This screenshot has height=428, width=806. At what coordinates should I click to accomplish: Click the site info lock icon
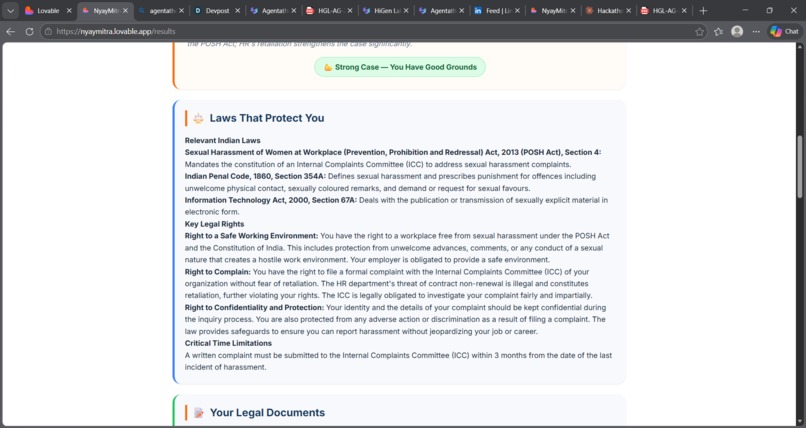tap(48, 31)
